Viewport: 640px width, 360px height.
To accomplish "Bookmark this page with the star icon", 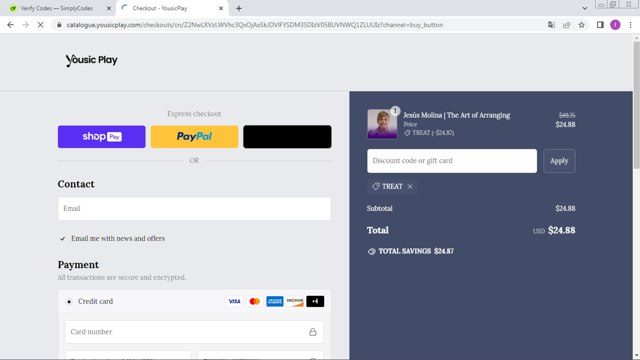I will click(582, 25).
